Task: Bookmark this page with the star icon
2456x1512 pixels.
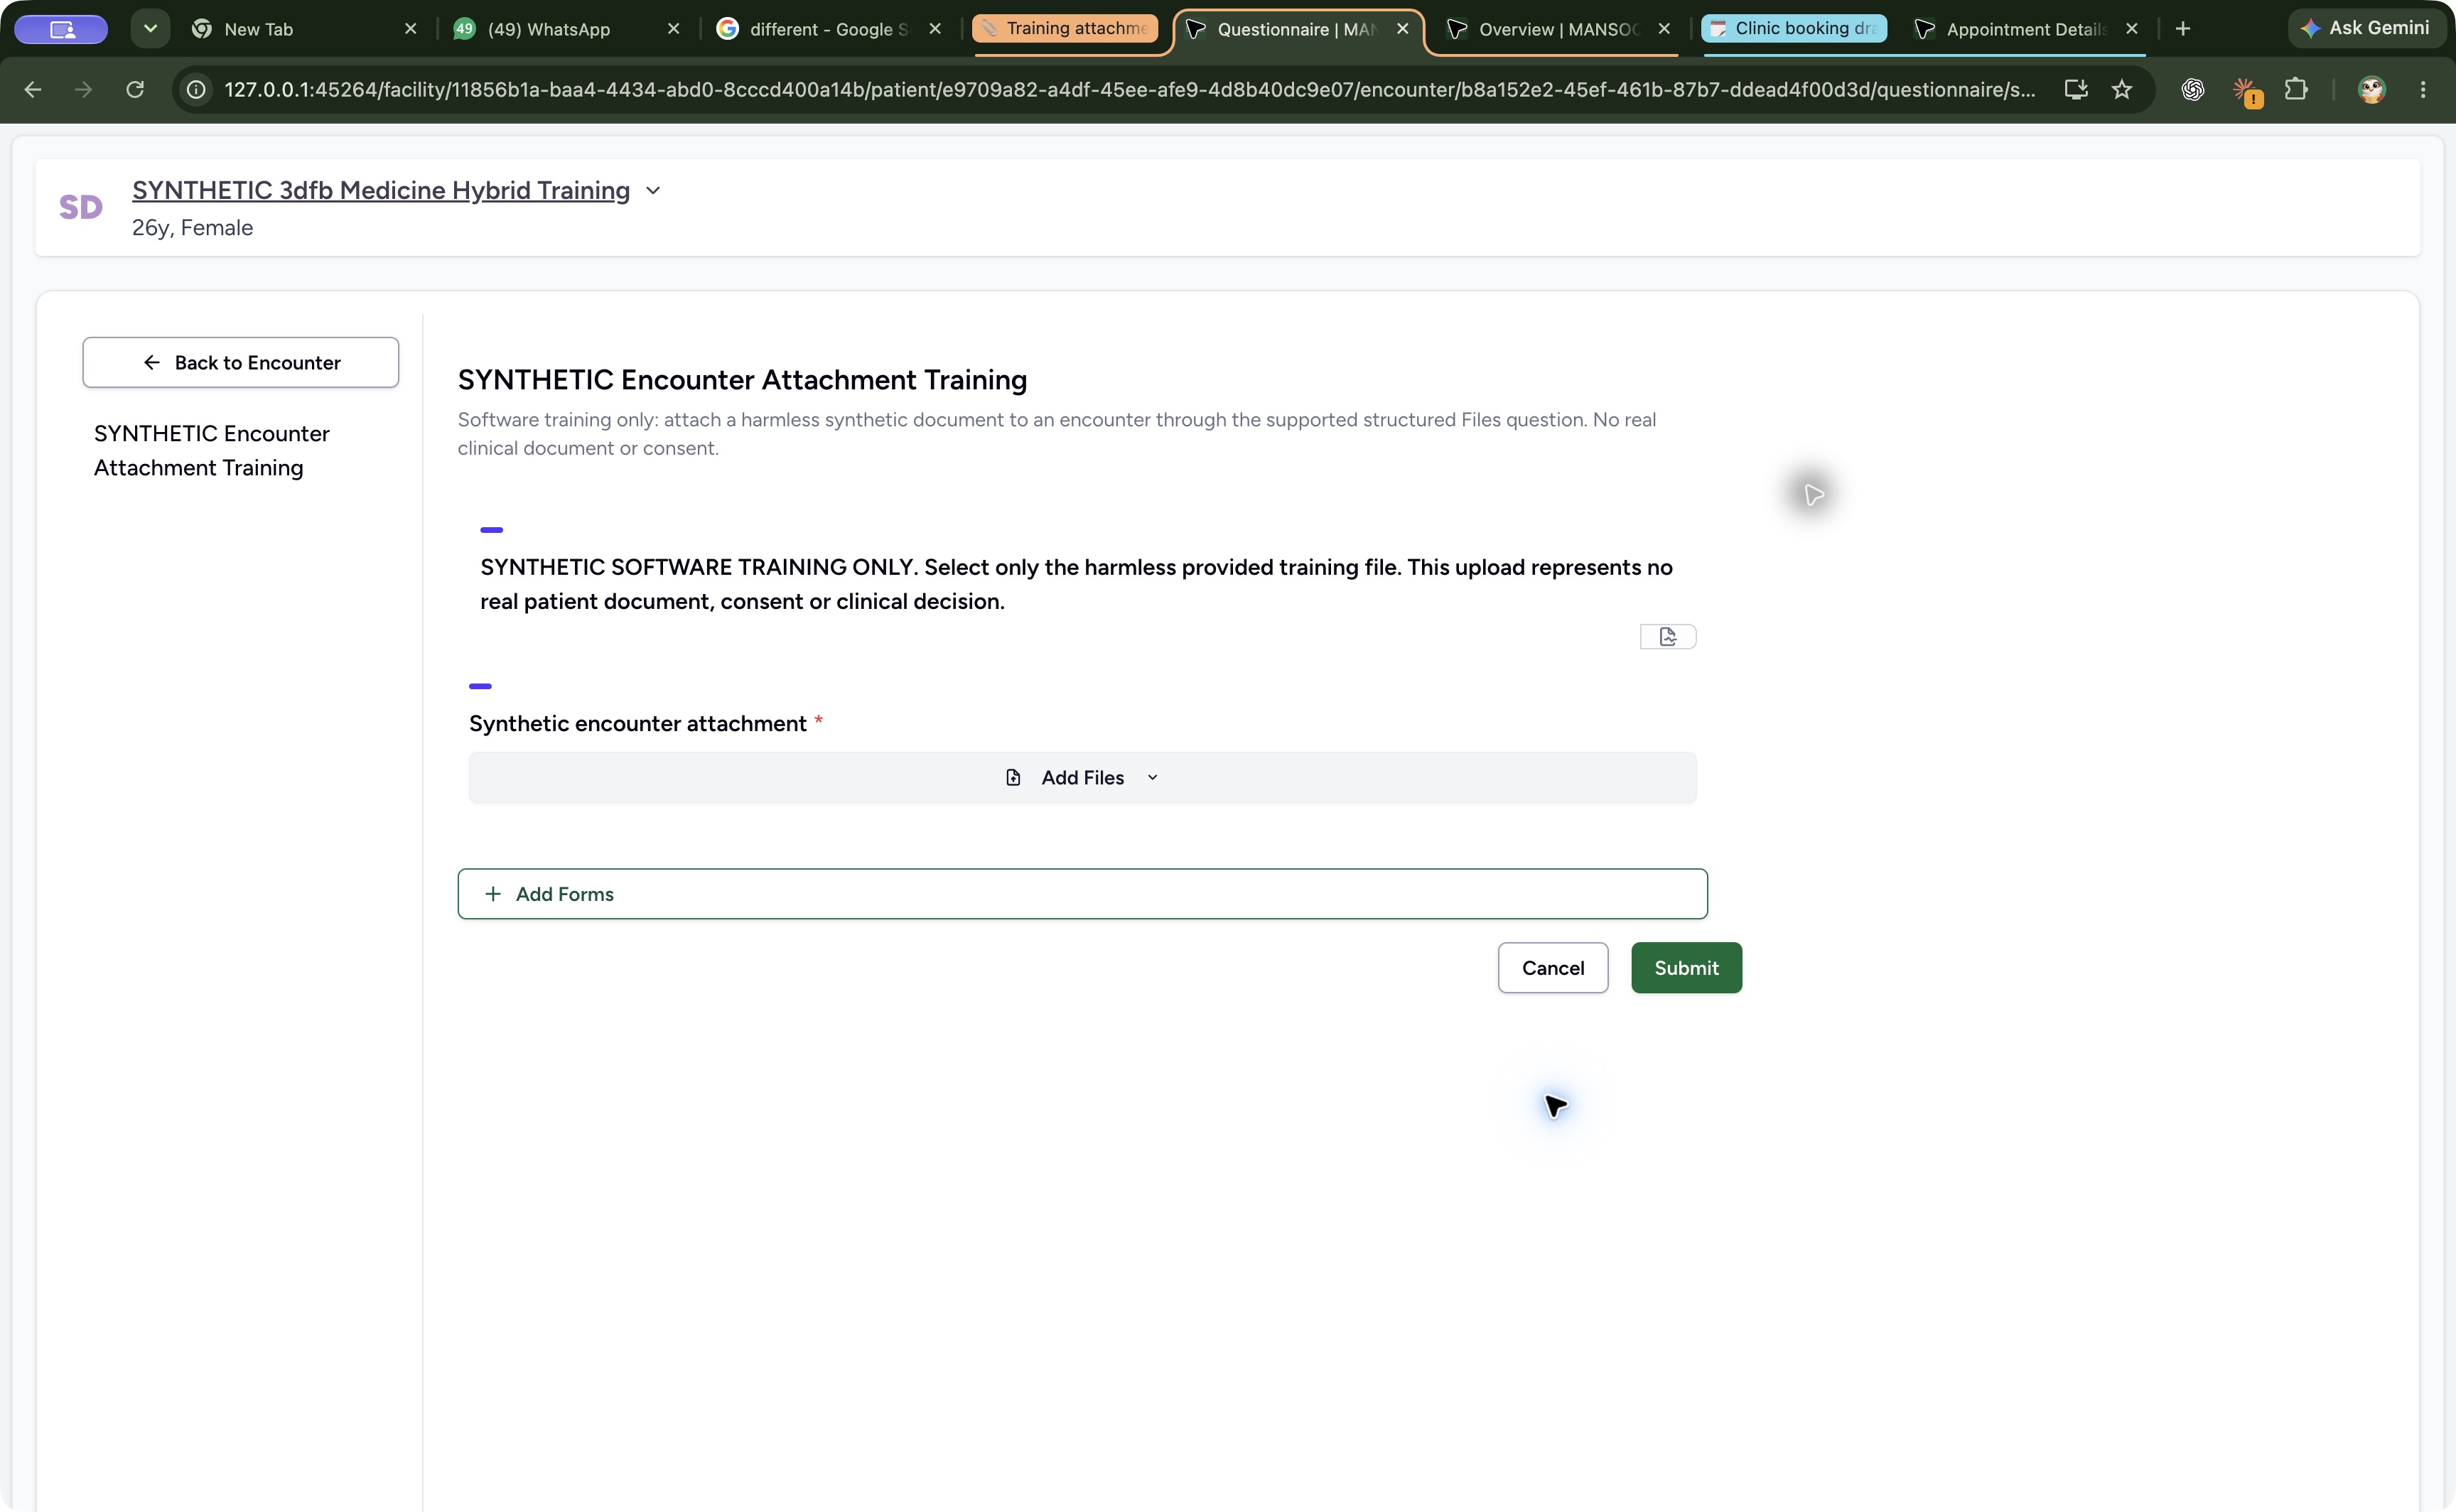Action: (x=2121, y=90)
